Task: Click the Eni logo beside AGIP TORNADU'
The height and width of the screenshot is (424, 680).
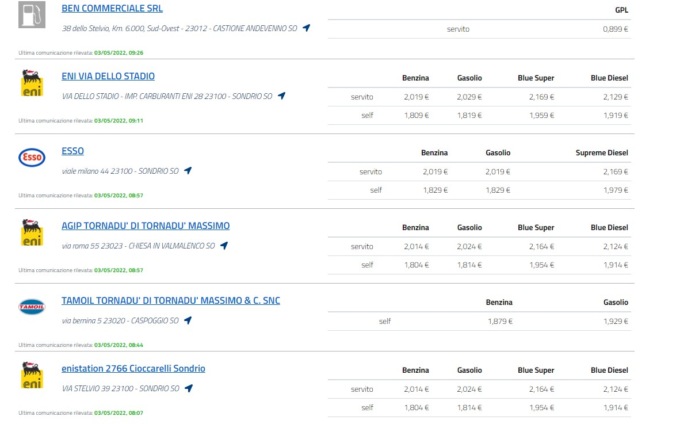Action: [32, 232]
